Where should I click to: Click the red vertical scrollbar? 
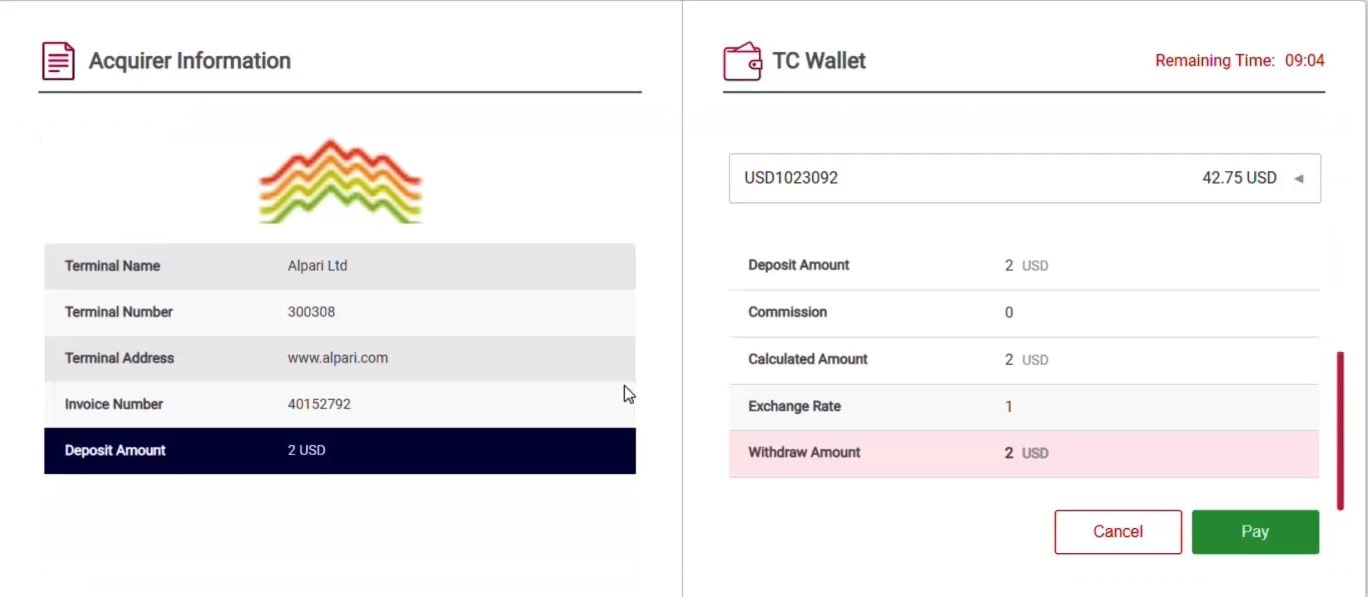[x=1340, y=430]
